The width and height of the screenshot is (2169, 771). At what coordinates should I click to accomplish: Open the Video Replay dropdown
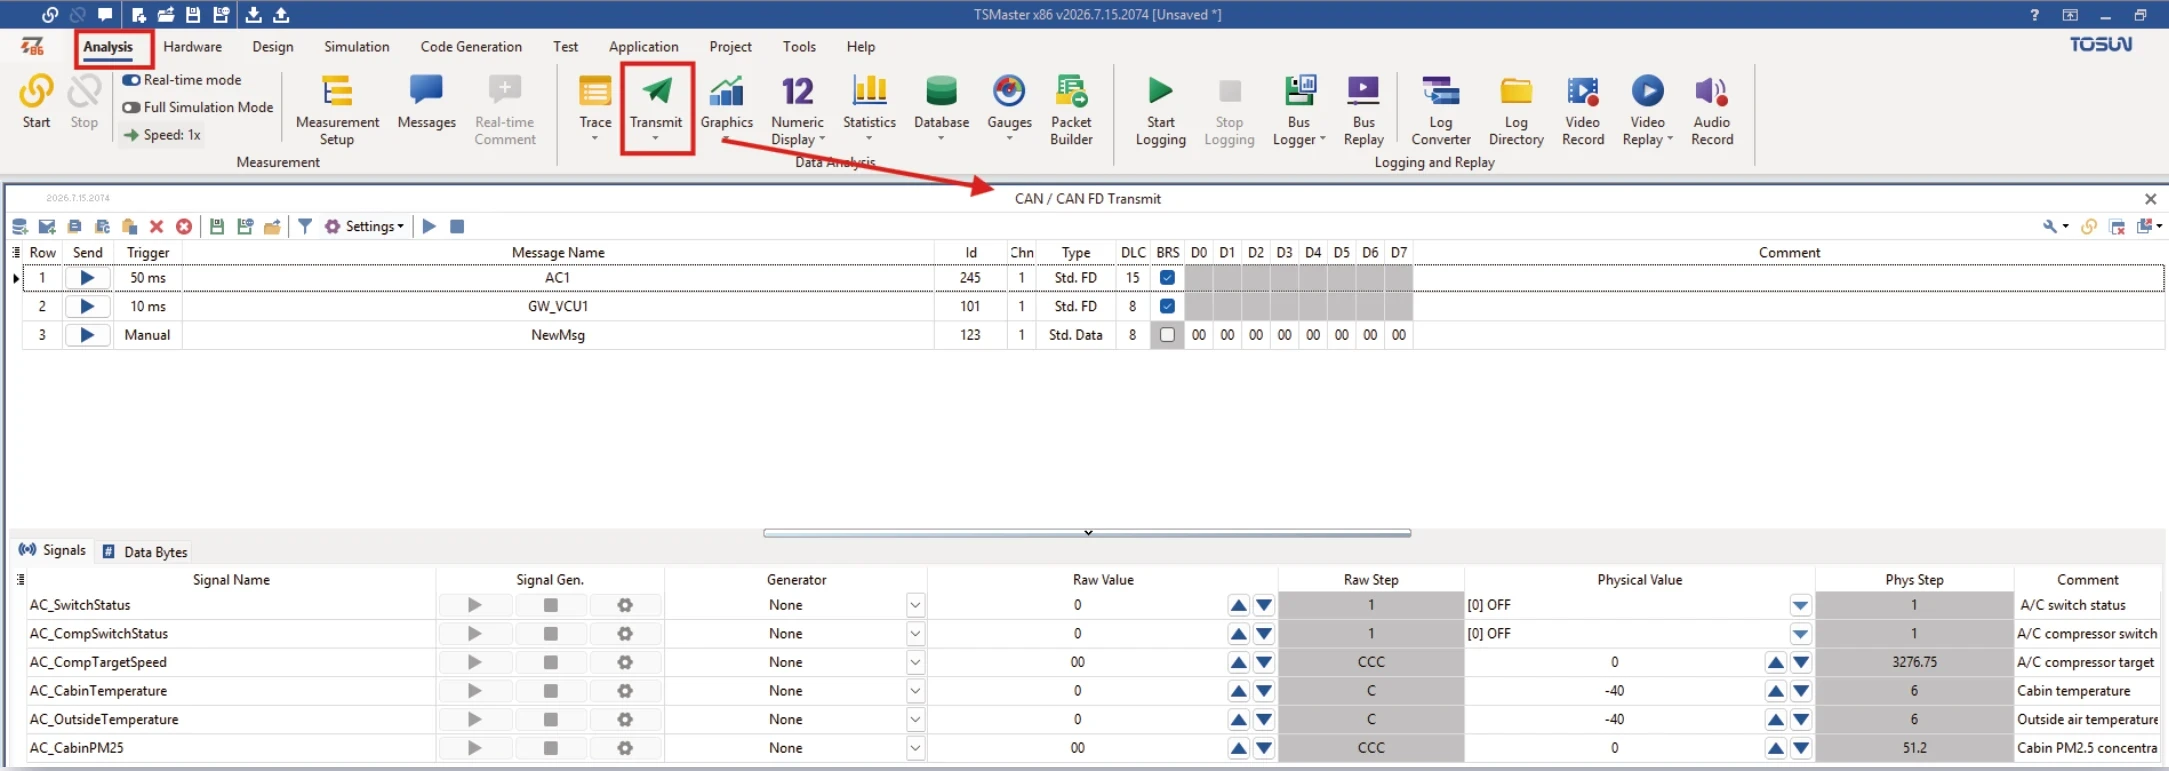point(1670,140)
